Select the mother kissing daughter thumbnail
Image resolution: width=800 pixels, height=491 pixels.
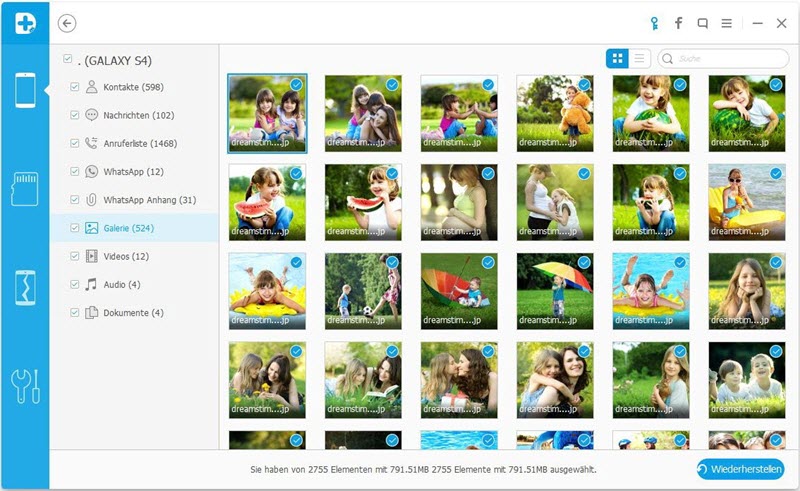pyautogui.click(x=459, y=380)
